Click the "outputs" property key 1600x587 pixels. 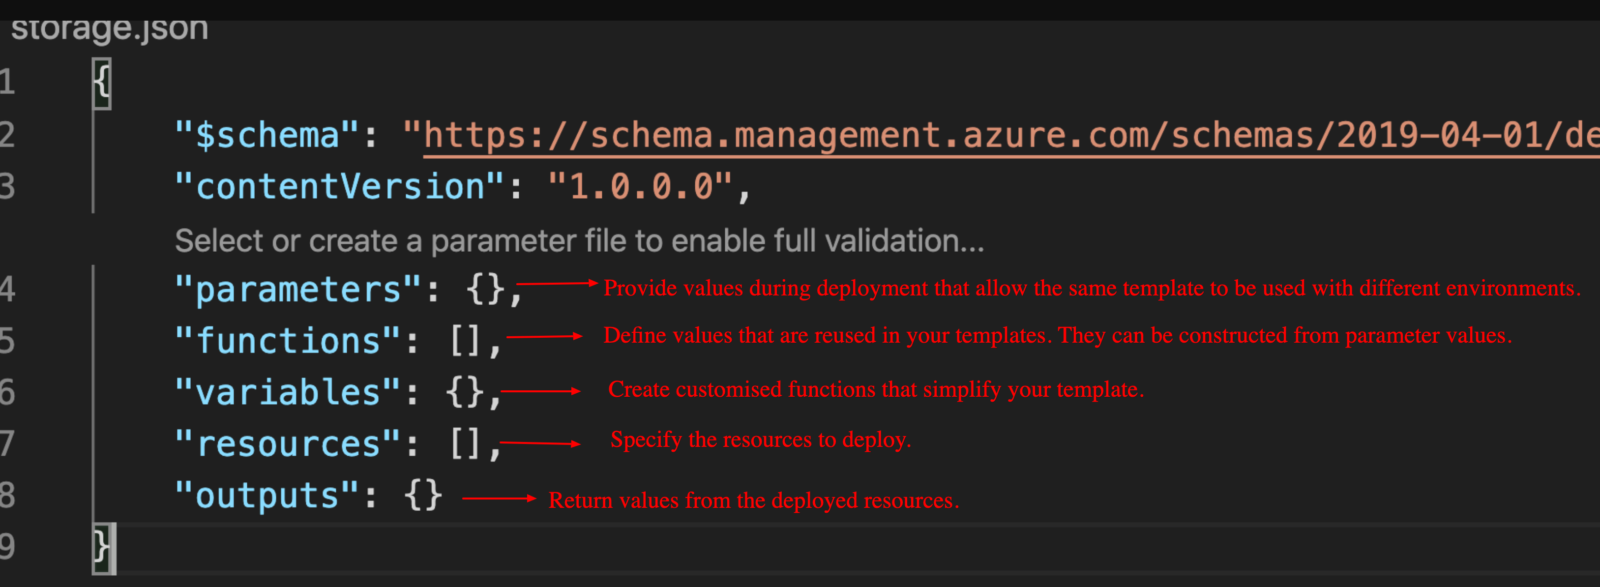(x=265, y=494)
